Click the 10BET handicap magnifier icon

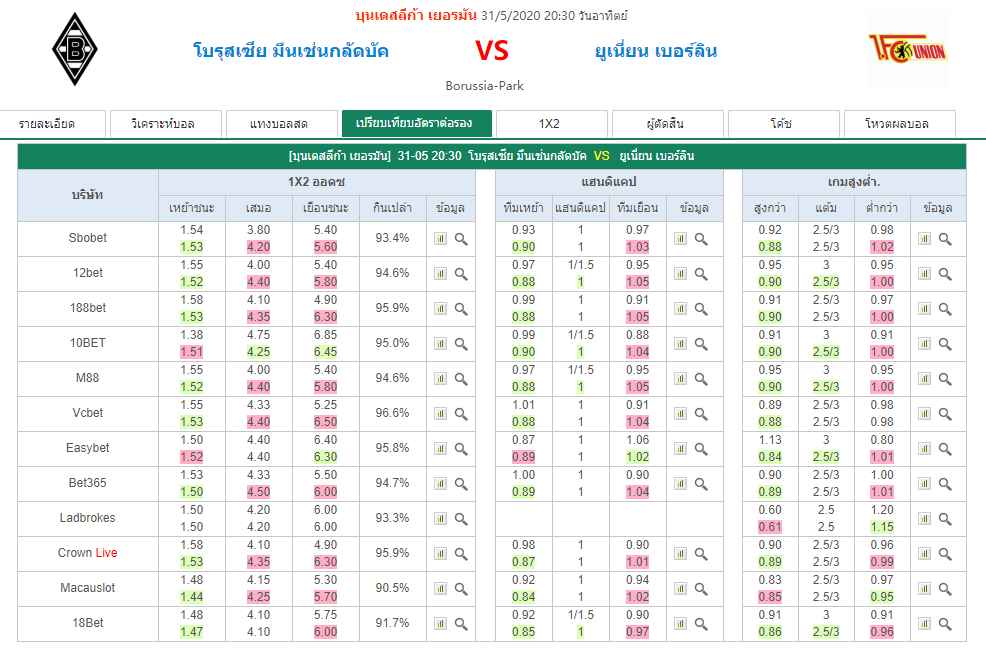click(701, 344)
